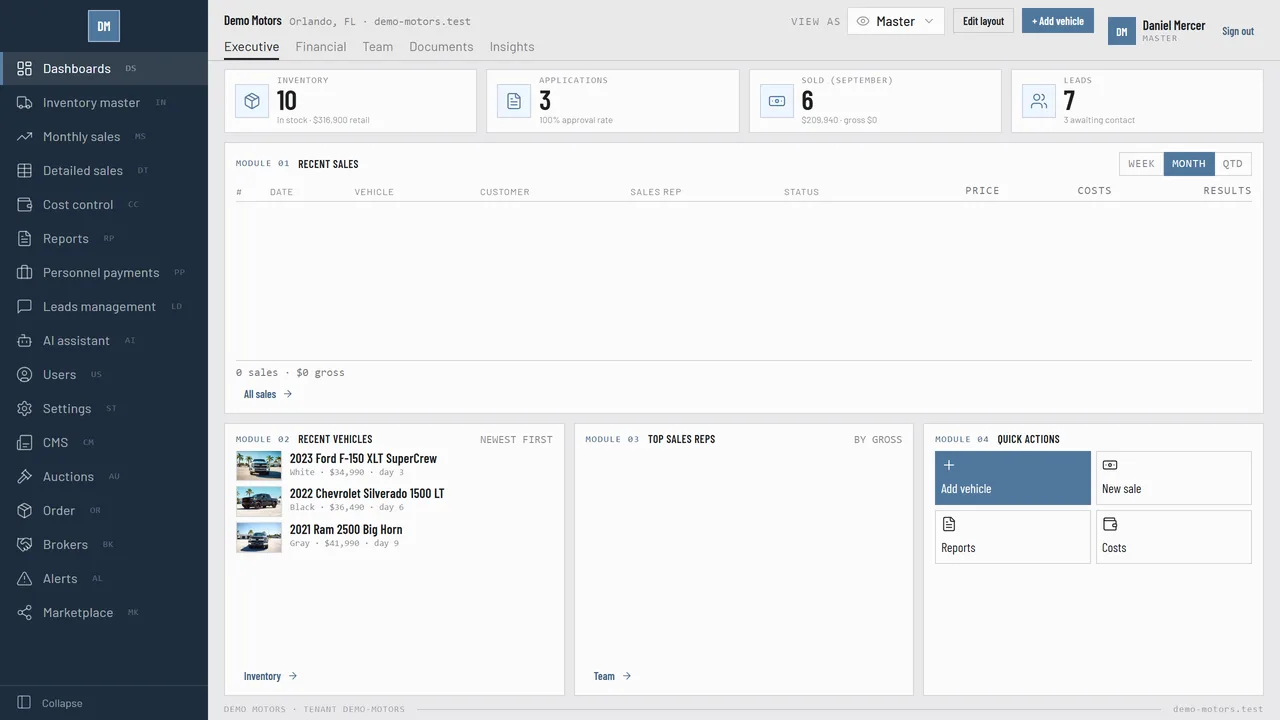The image size is (1280, 720).
Task: Open the All sales link
Action: (268, 394)
